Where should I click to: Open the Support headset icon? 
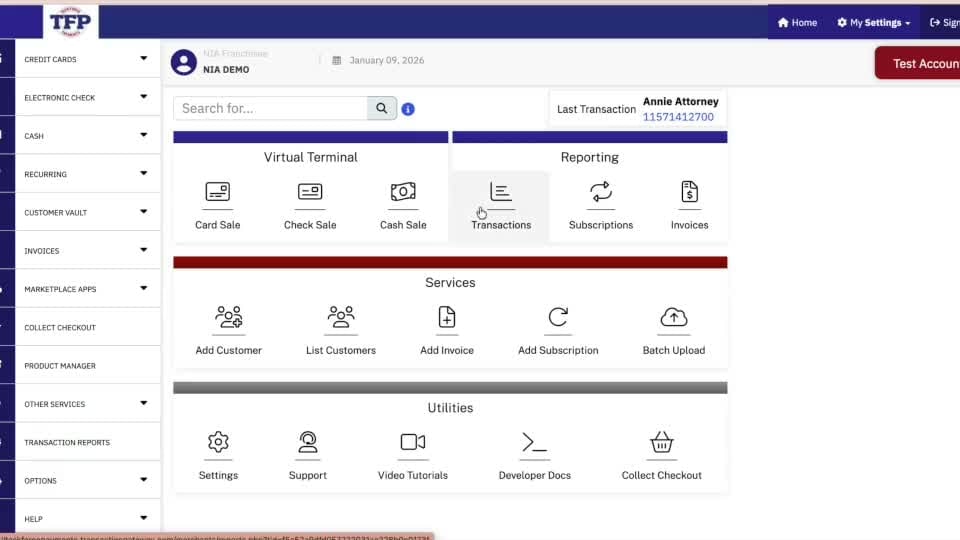(307, 442)
